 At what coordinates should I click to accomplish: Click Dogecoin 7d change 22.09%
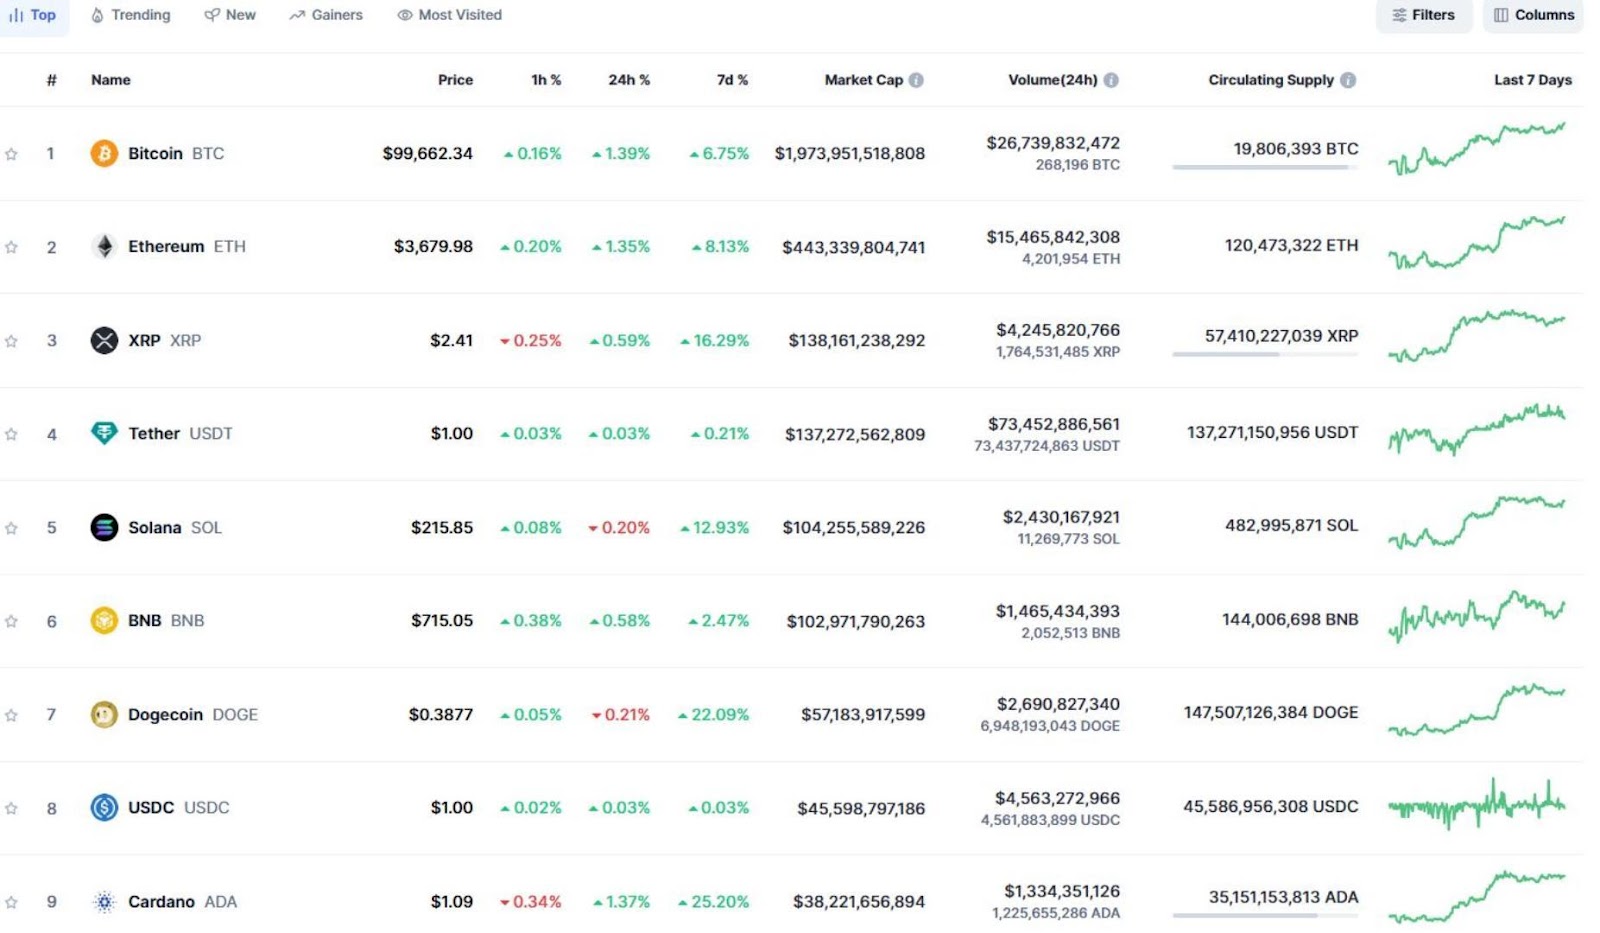713,714
